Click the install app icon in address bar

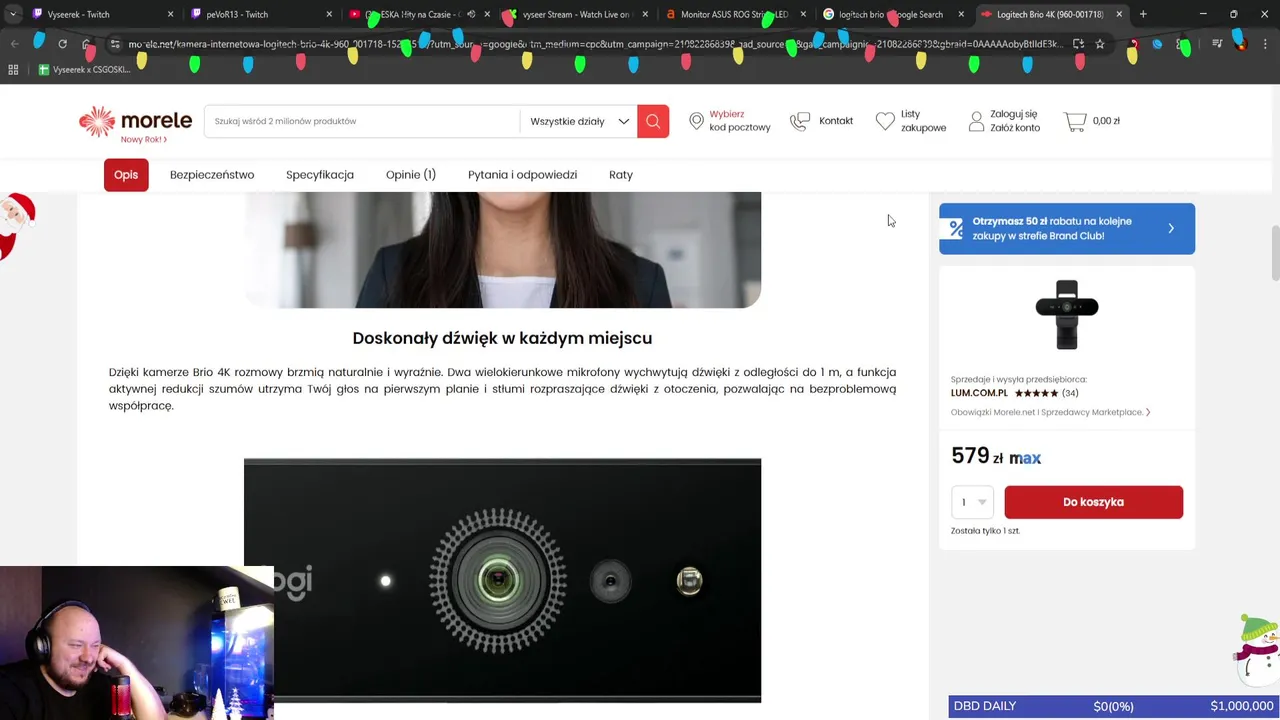[x=1078, y=44]
